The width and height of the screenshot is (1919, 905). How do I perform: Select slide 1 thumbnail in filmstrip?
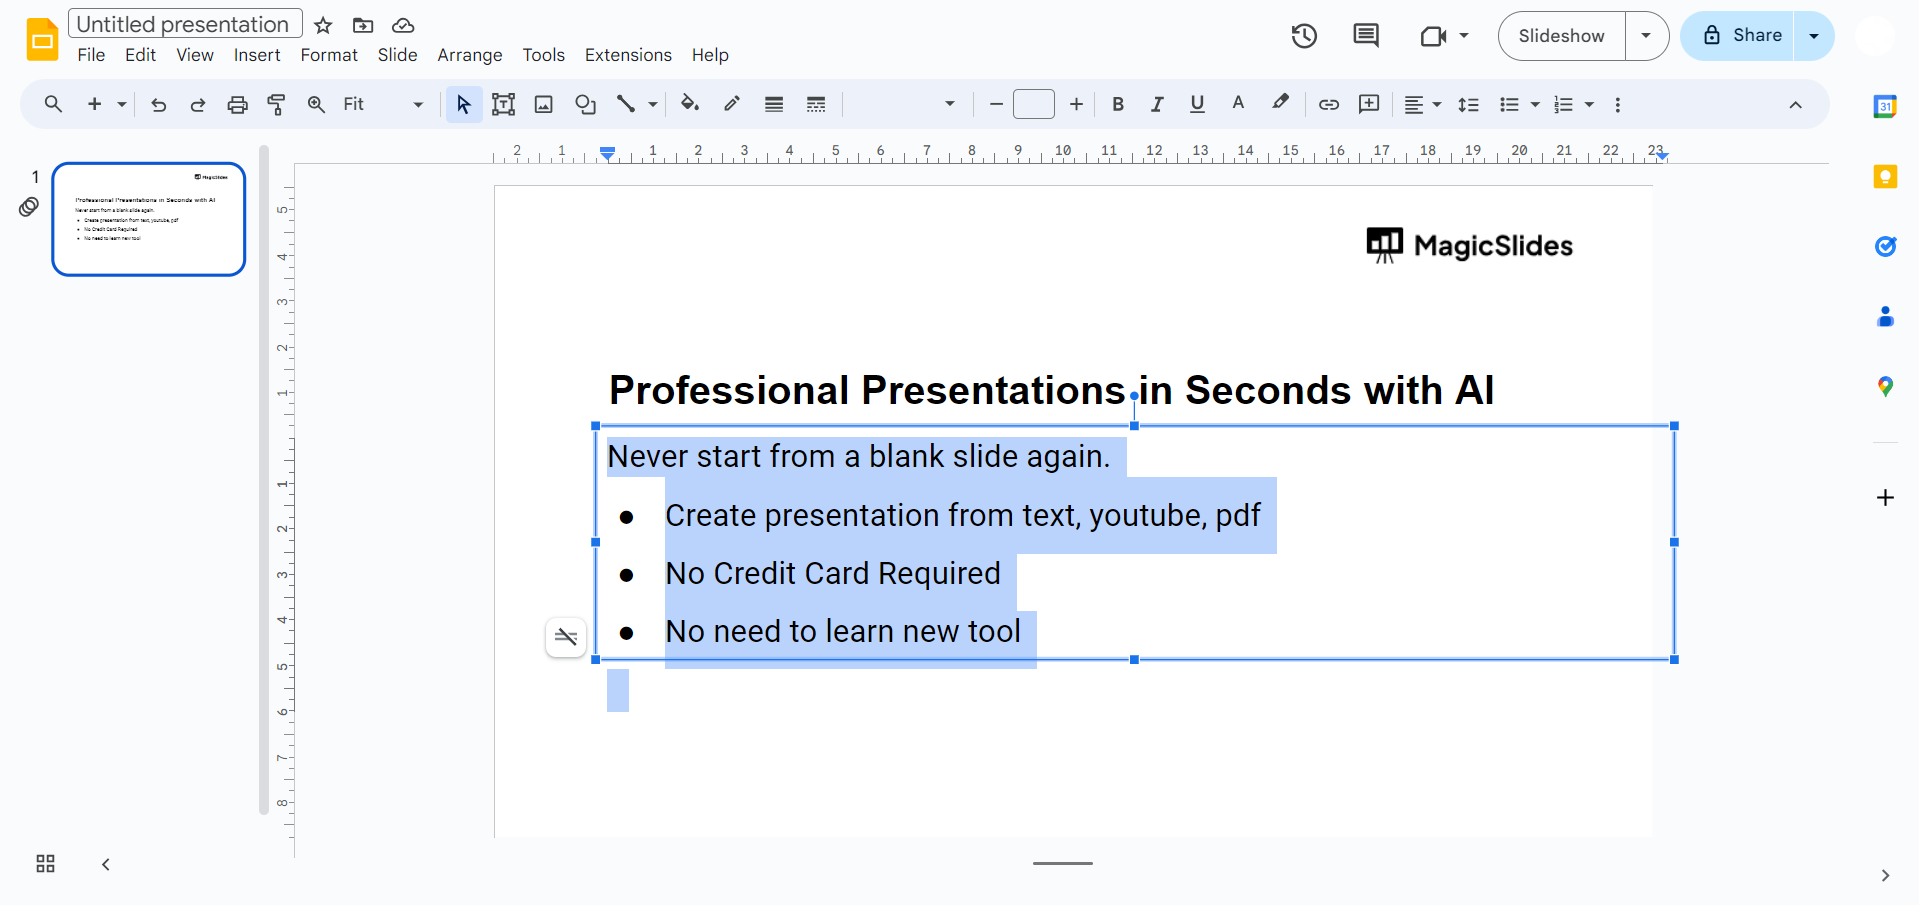149,219
